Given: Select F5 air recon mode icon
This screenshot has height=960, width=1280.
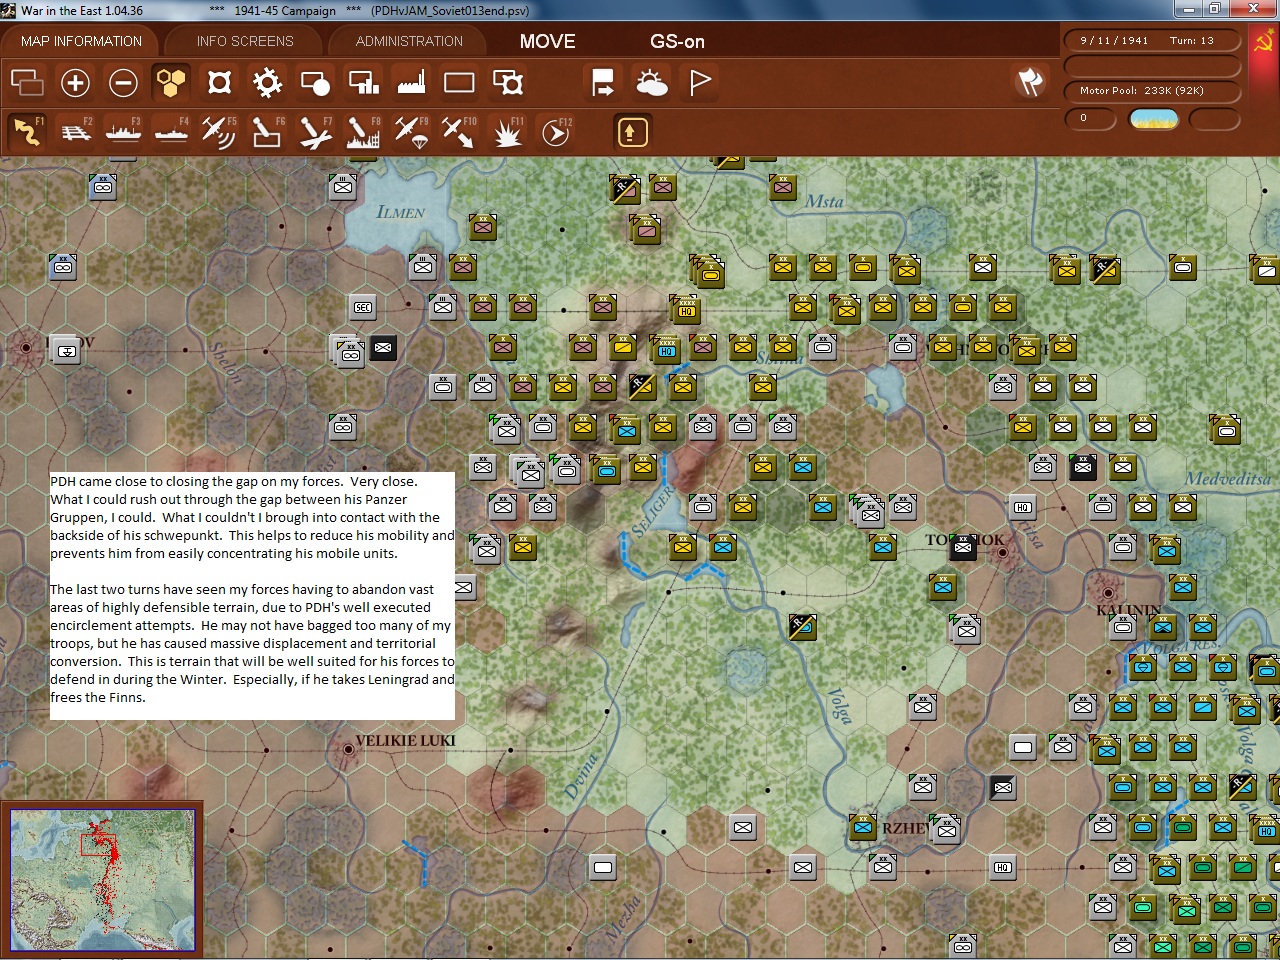Looking at the screenshot, I should point(219,131).
